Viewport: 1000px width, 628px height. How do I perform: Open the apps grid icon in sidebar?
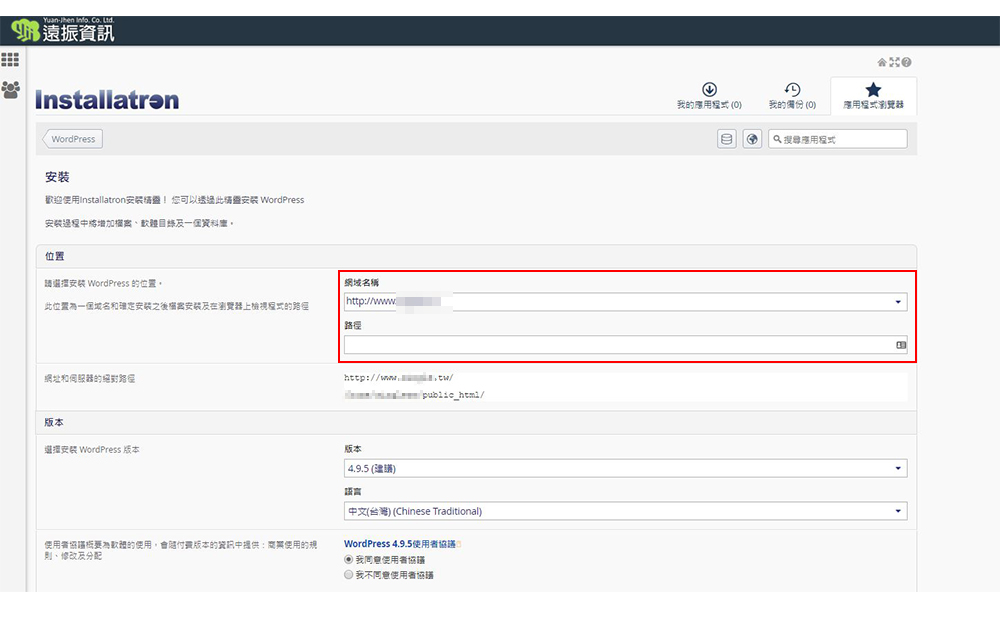[x=10, y=60]
